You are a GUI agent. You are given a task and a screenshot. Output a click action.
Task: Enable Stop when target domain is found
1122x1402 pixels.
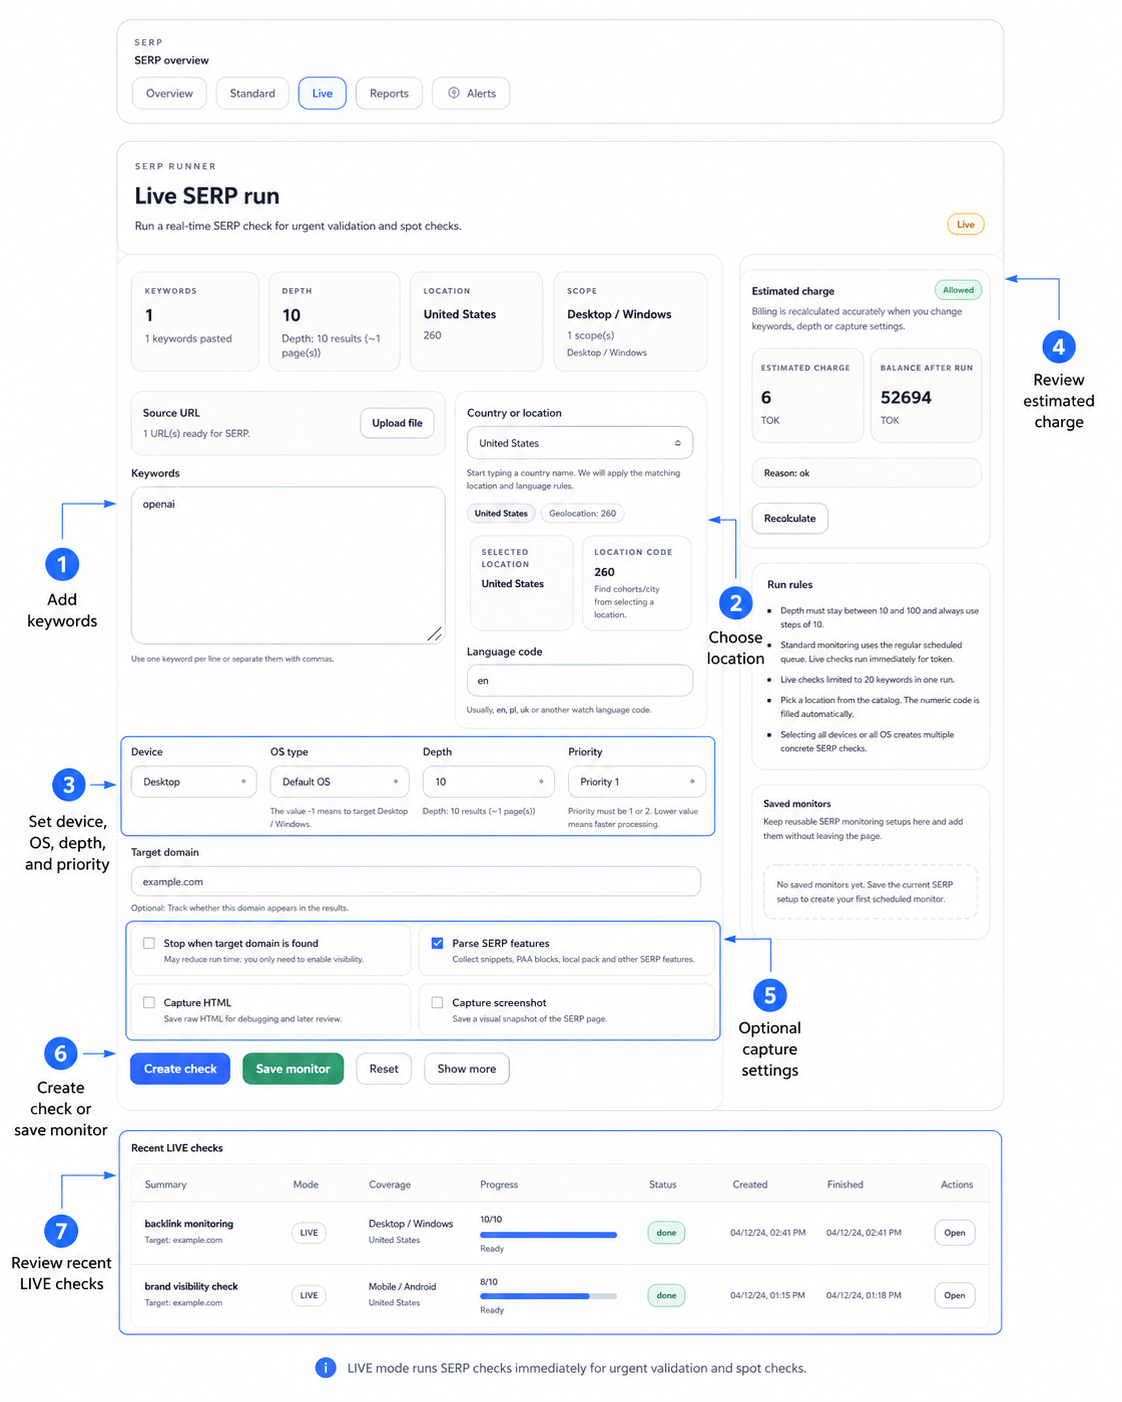pos(149,943)
